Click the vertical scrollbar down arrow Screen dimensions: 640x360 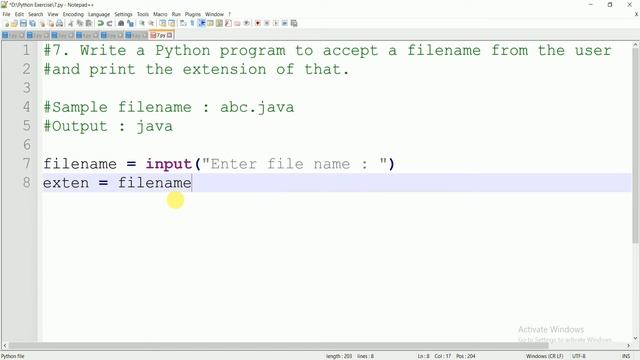click(636, 338)
